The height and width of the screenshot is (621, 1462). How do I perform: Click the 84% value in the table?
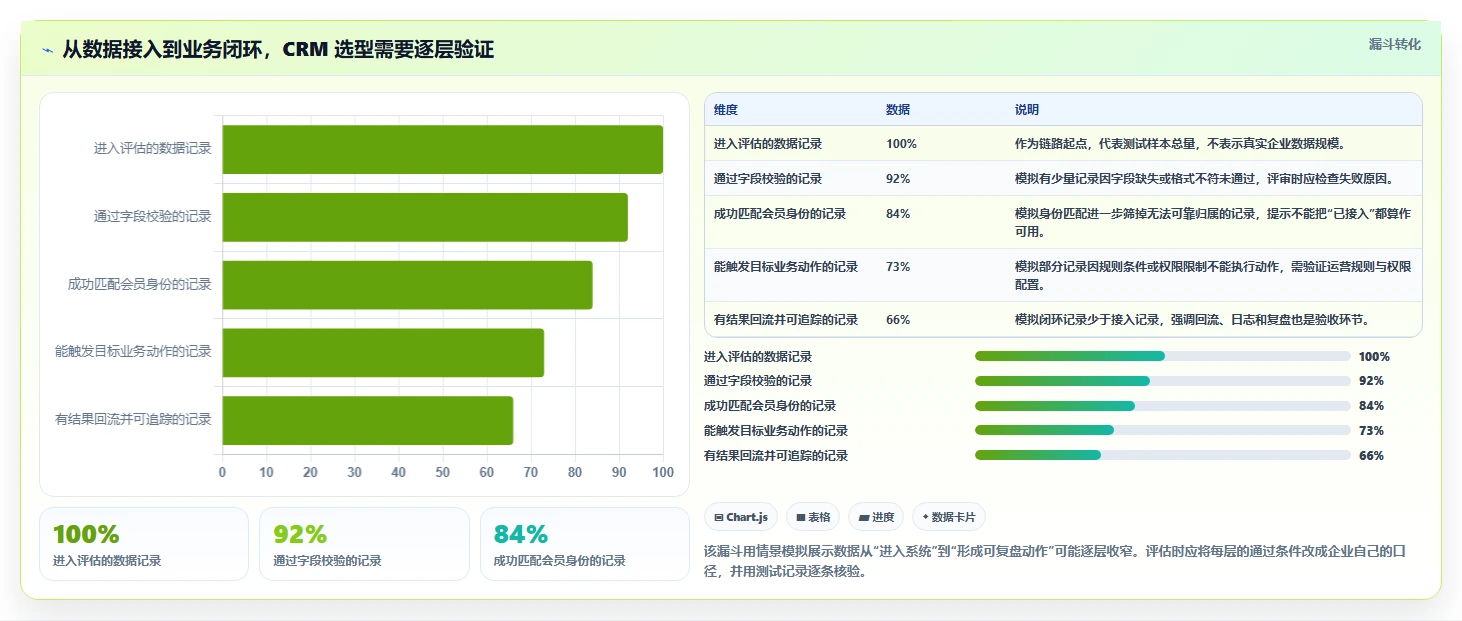pos(898,214)
